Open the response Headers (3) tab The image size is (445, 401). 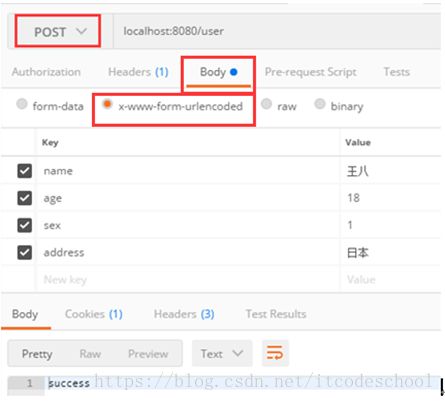(184, 314)
